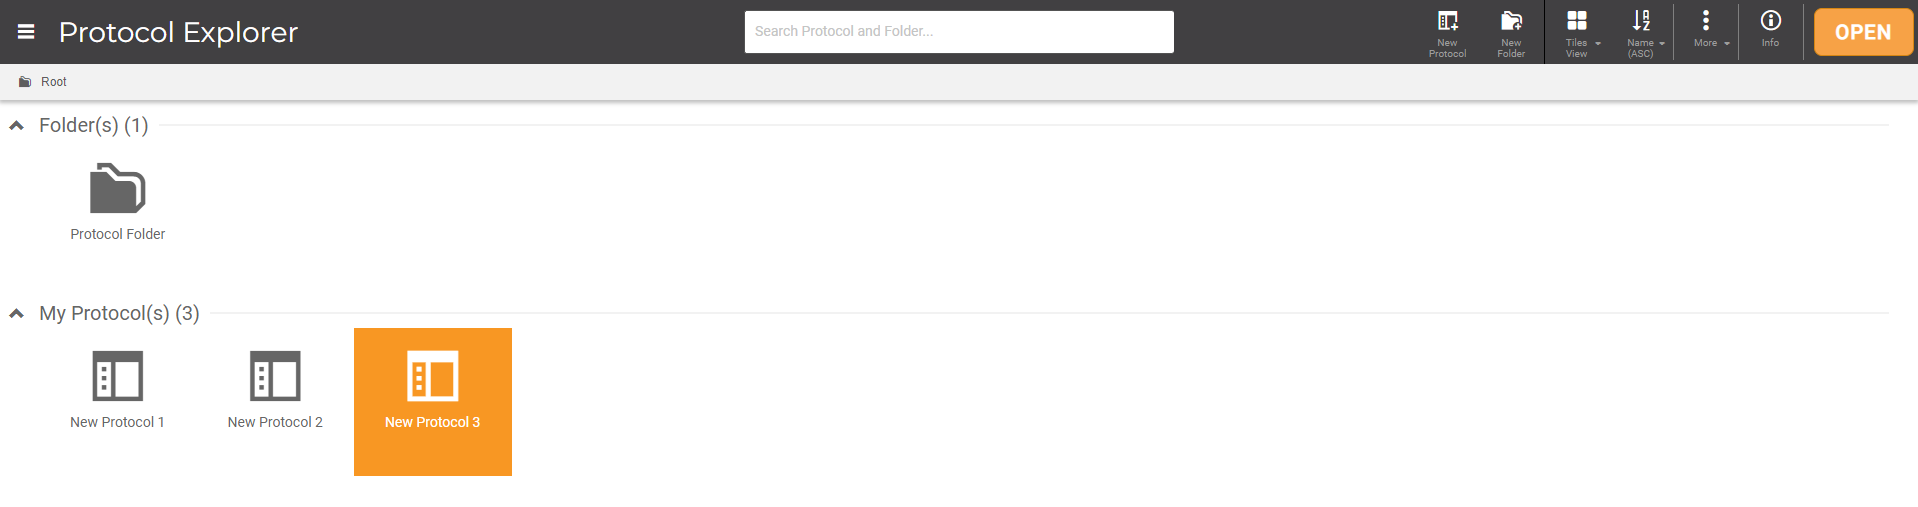1918x507 pixels.
Task: Collapse the My Protocol(s) section
Action: click(x=16, y=314)
